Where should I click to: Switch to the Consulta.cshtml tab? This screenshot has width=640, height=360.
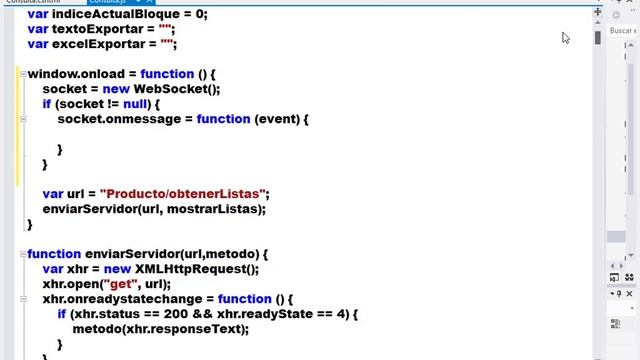[x=33, y=2]
